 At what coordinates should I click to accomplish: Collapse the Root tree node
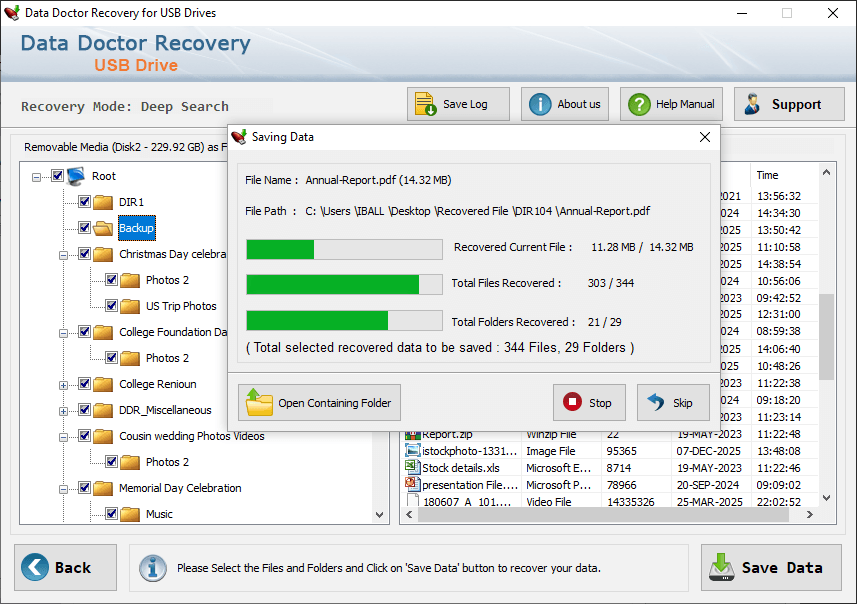tap(36, 177)
